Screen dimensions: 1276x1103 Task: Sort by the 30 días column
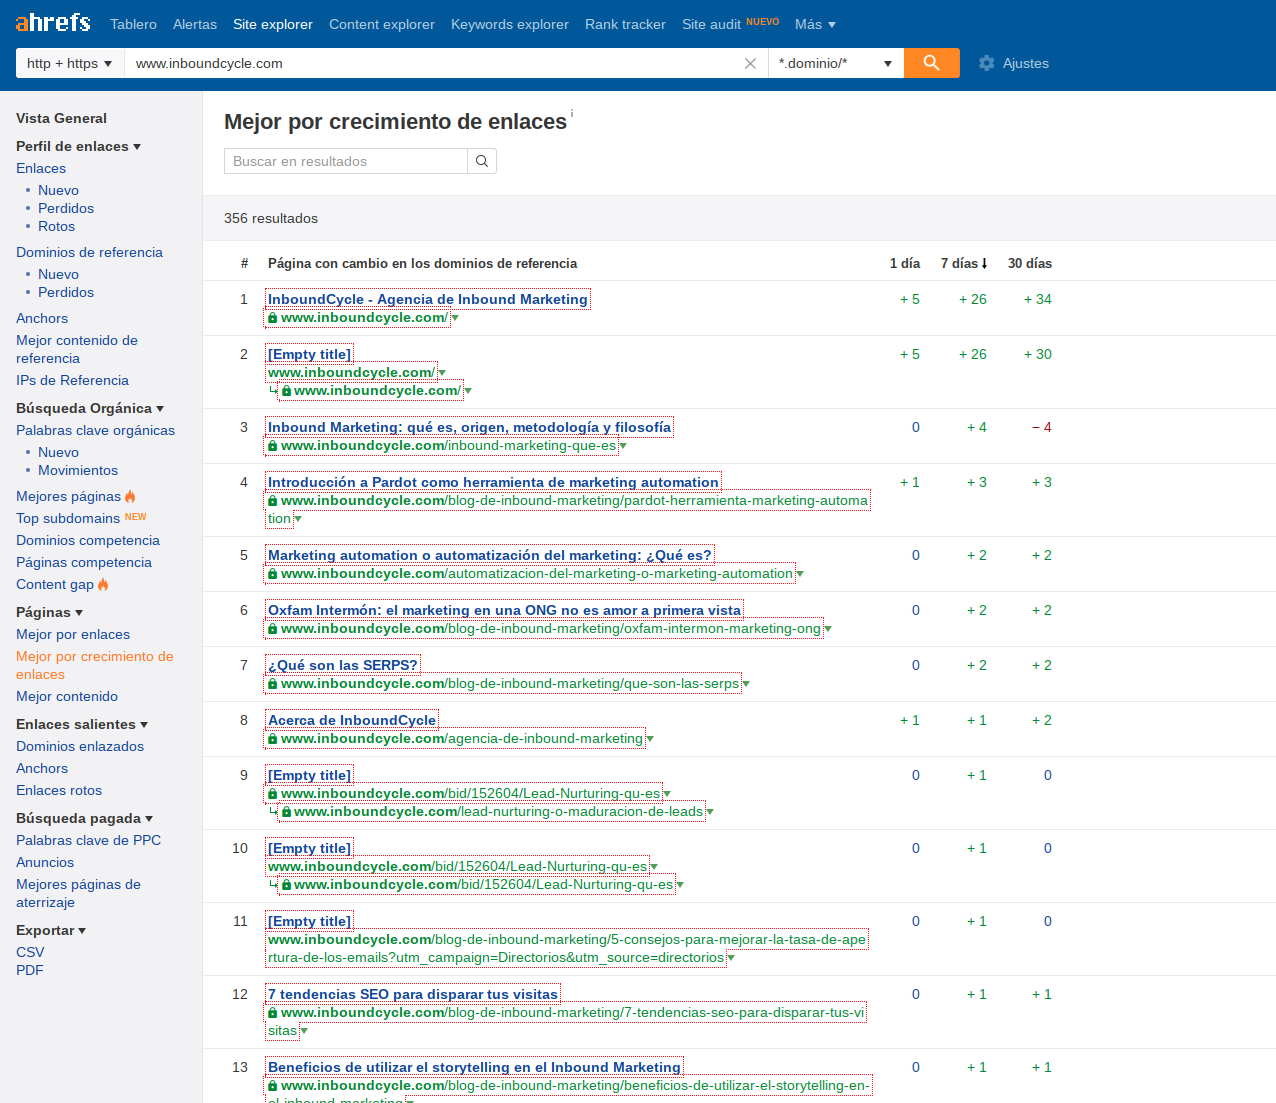(x=1030, y=264)
